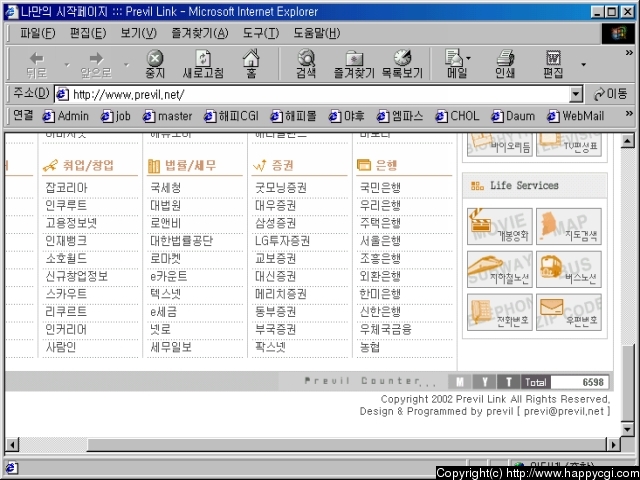Follow the 대한법률공단 link
Viewport: 640px width, 480px height.
(181, 241)
